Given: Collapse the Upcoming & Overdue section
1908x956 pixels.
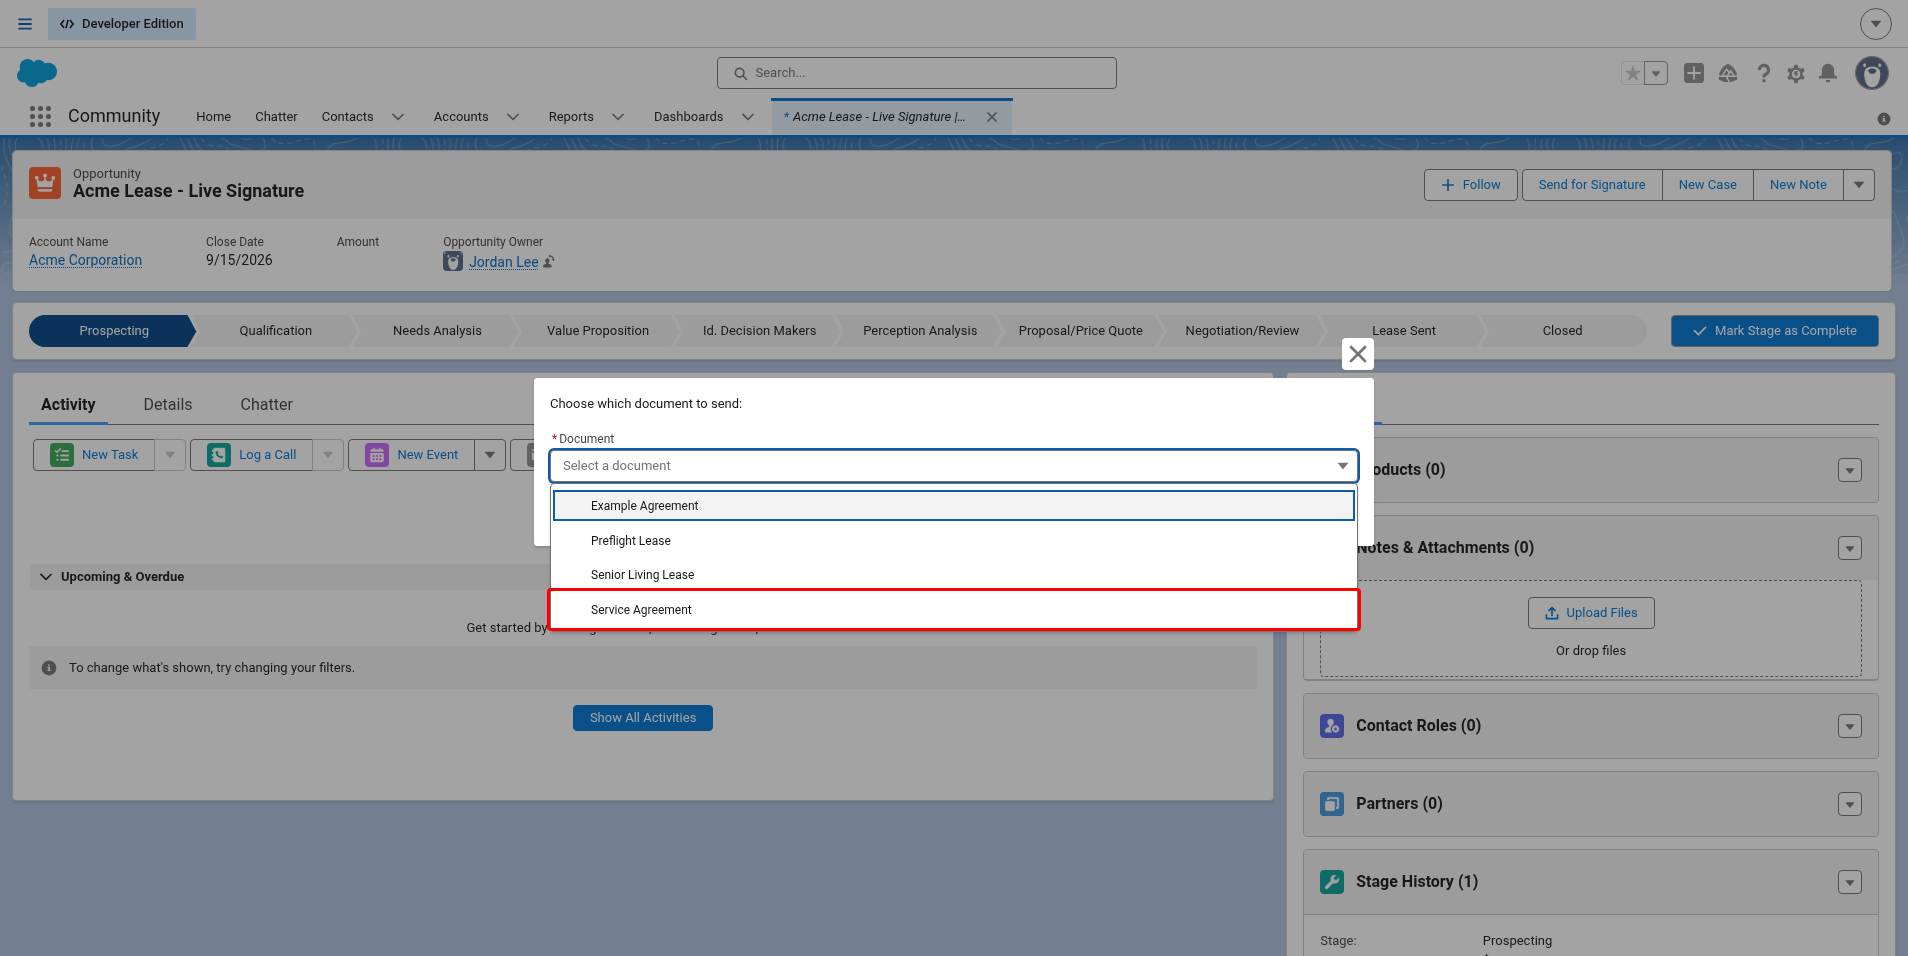Looking at the screenshot, I should [46, 577].
